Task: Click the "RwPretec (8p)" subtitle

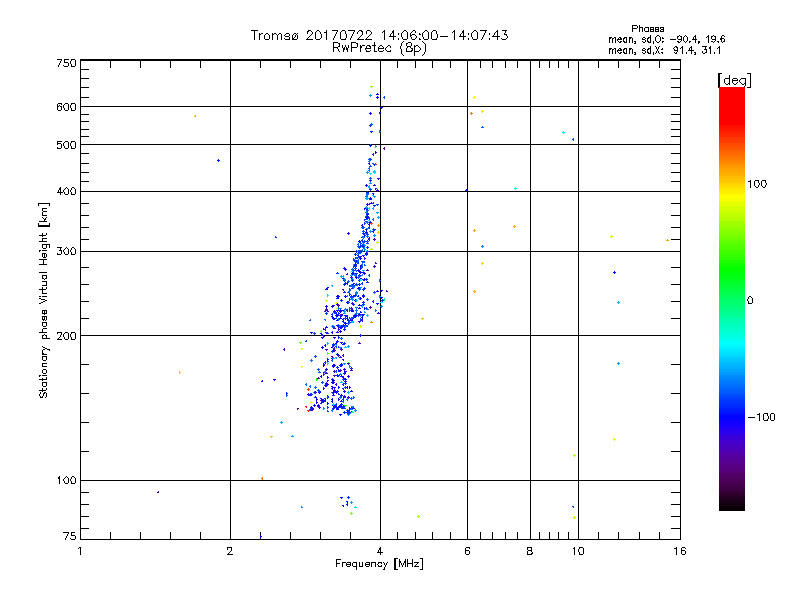Action: [379, 48]
